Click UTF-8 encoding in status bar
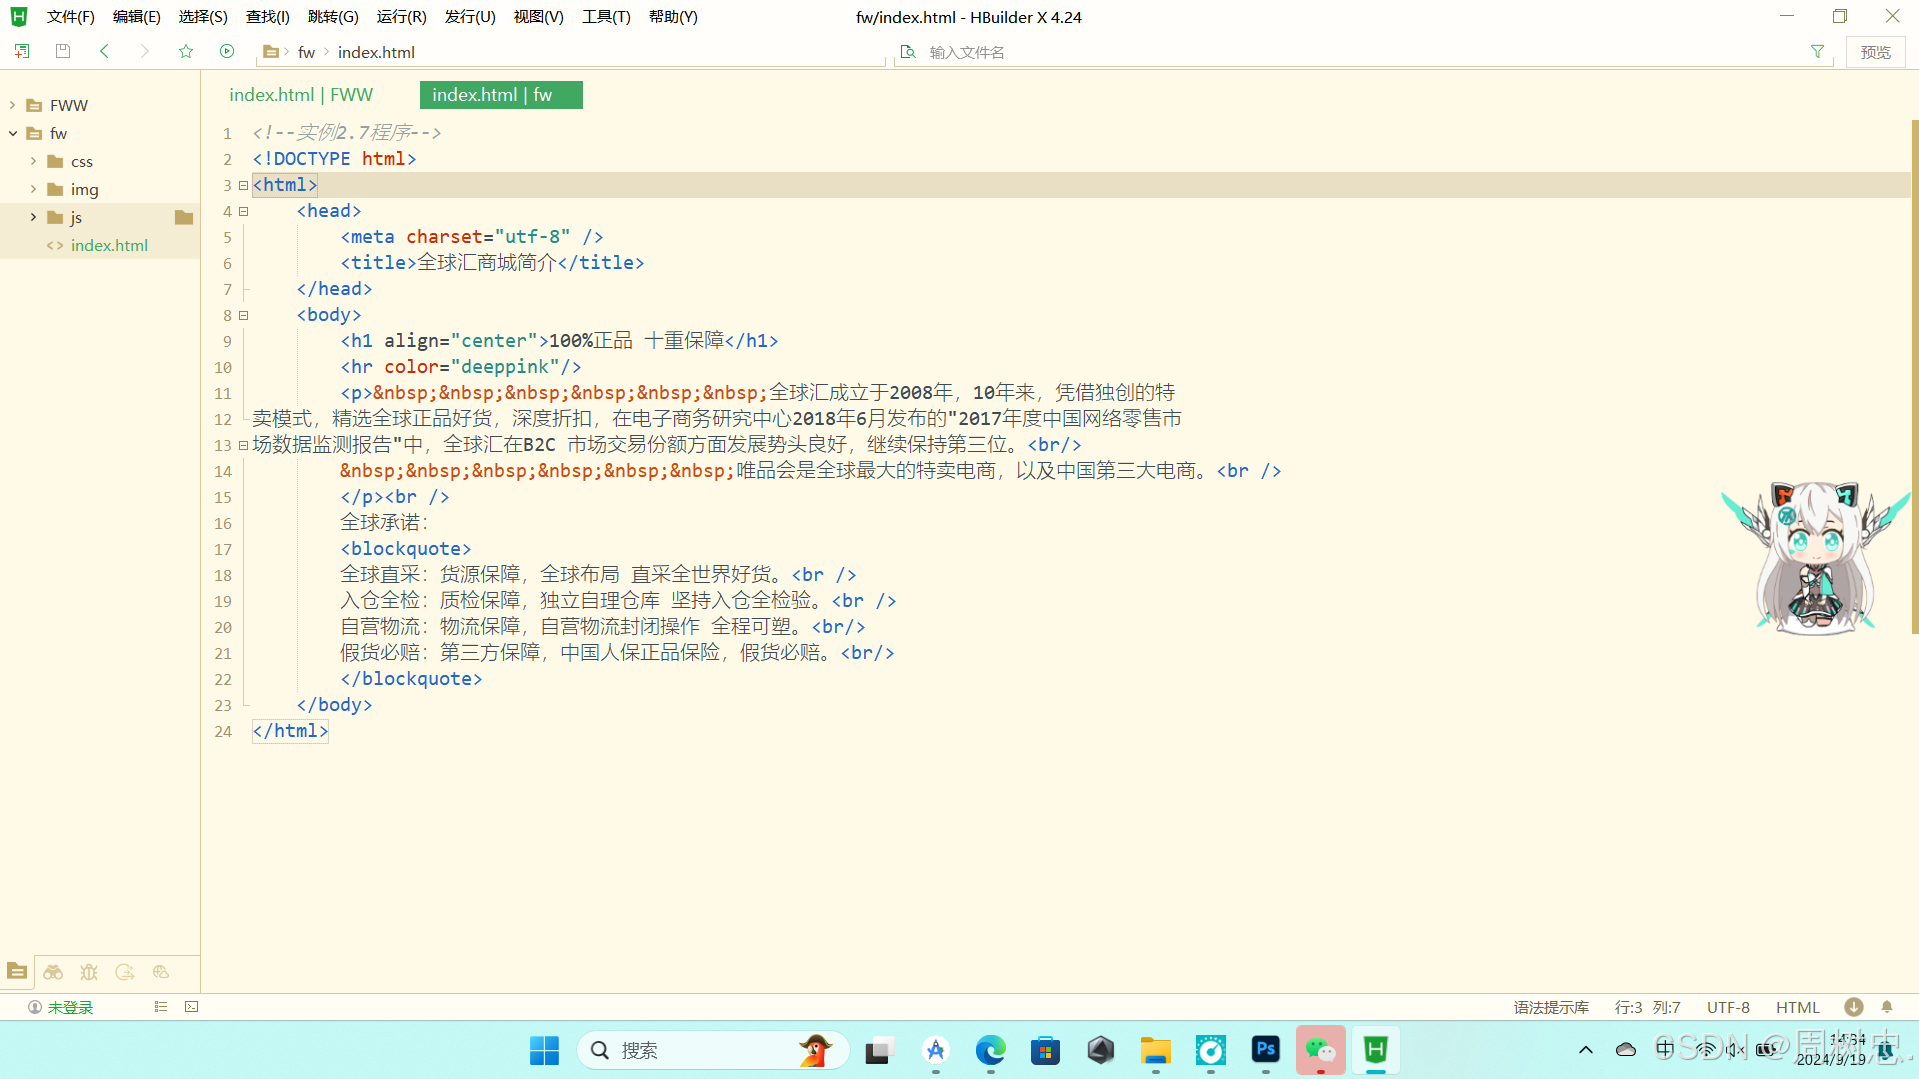This screenshot has width=1919, height=1079. tap(1728, 1007)
